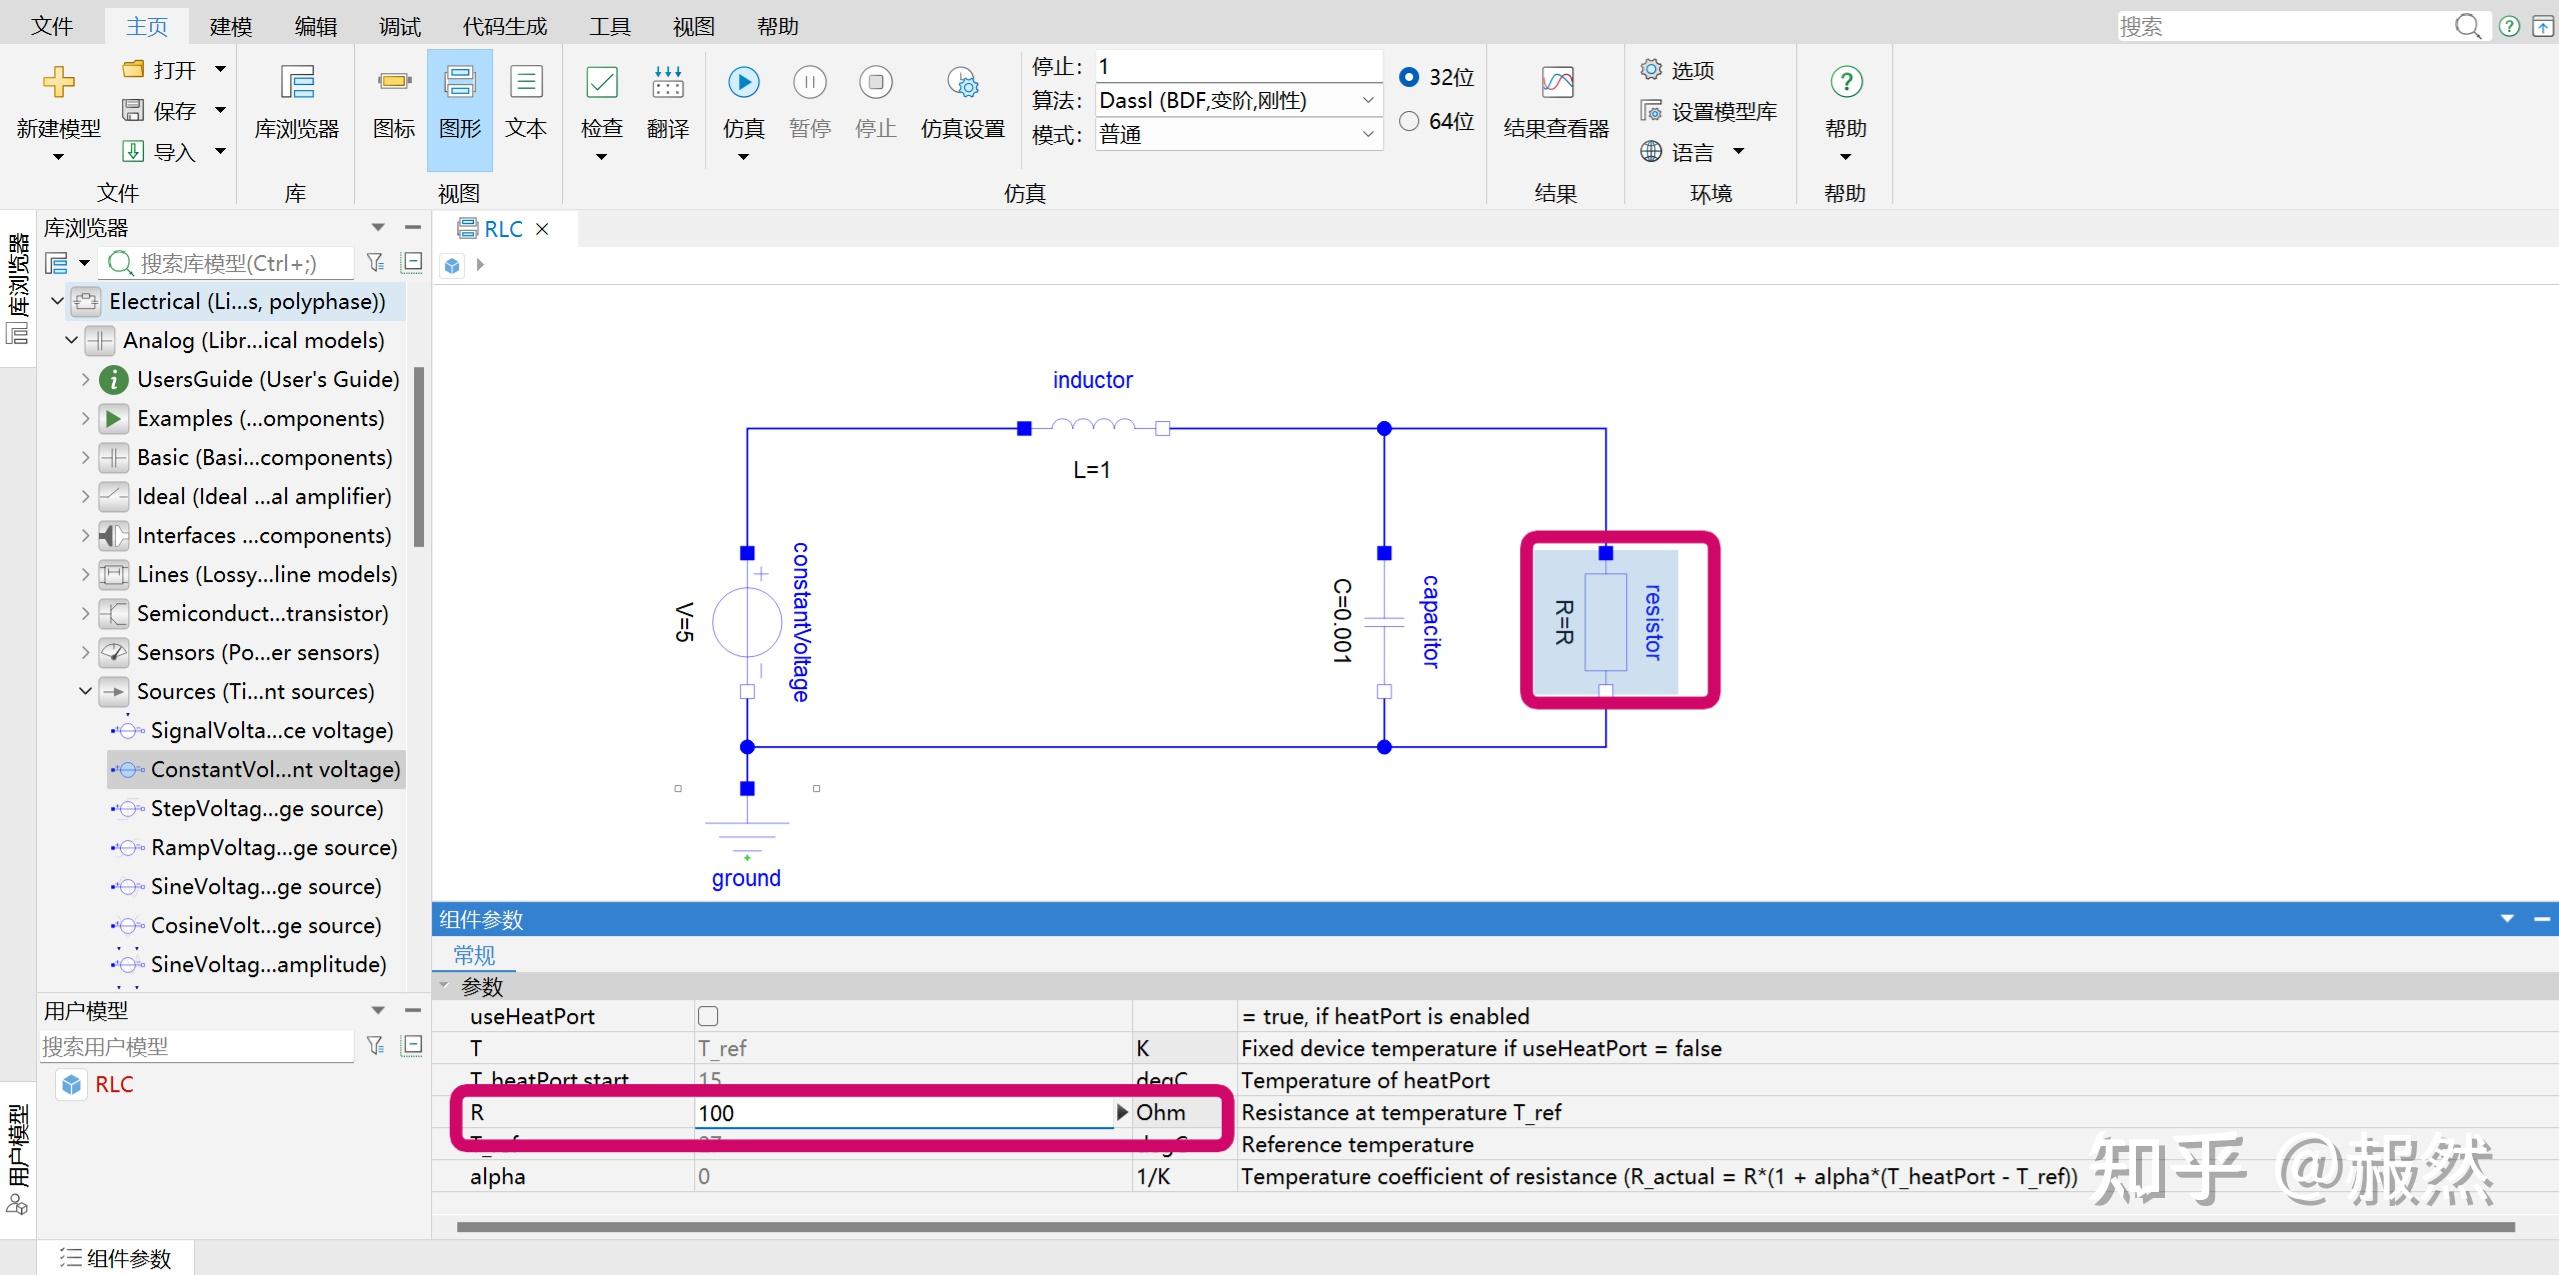Click the library browser vertical scrollbar
The image size is (2559, 1275).
click(419, 457)
